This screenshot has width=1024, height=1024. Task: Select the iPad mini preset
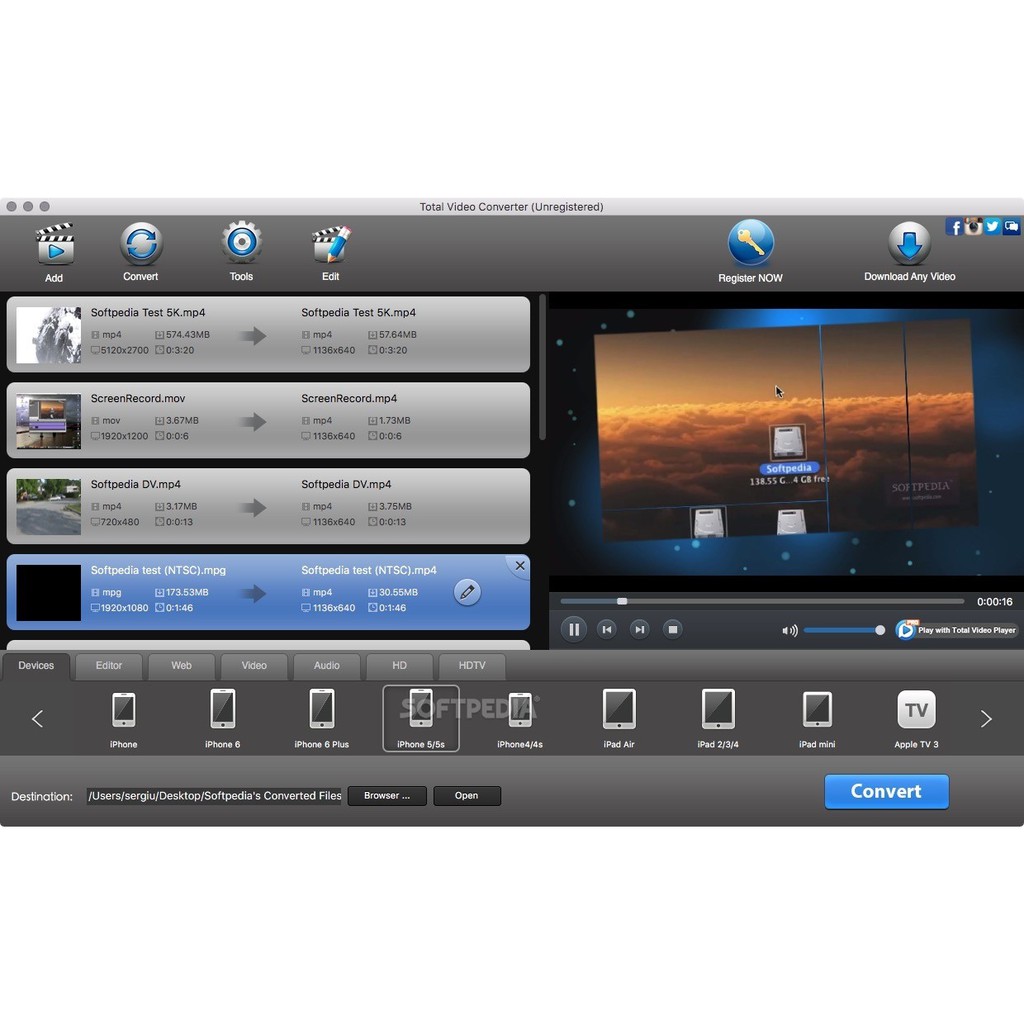[x=817, y=718]
